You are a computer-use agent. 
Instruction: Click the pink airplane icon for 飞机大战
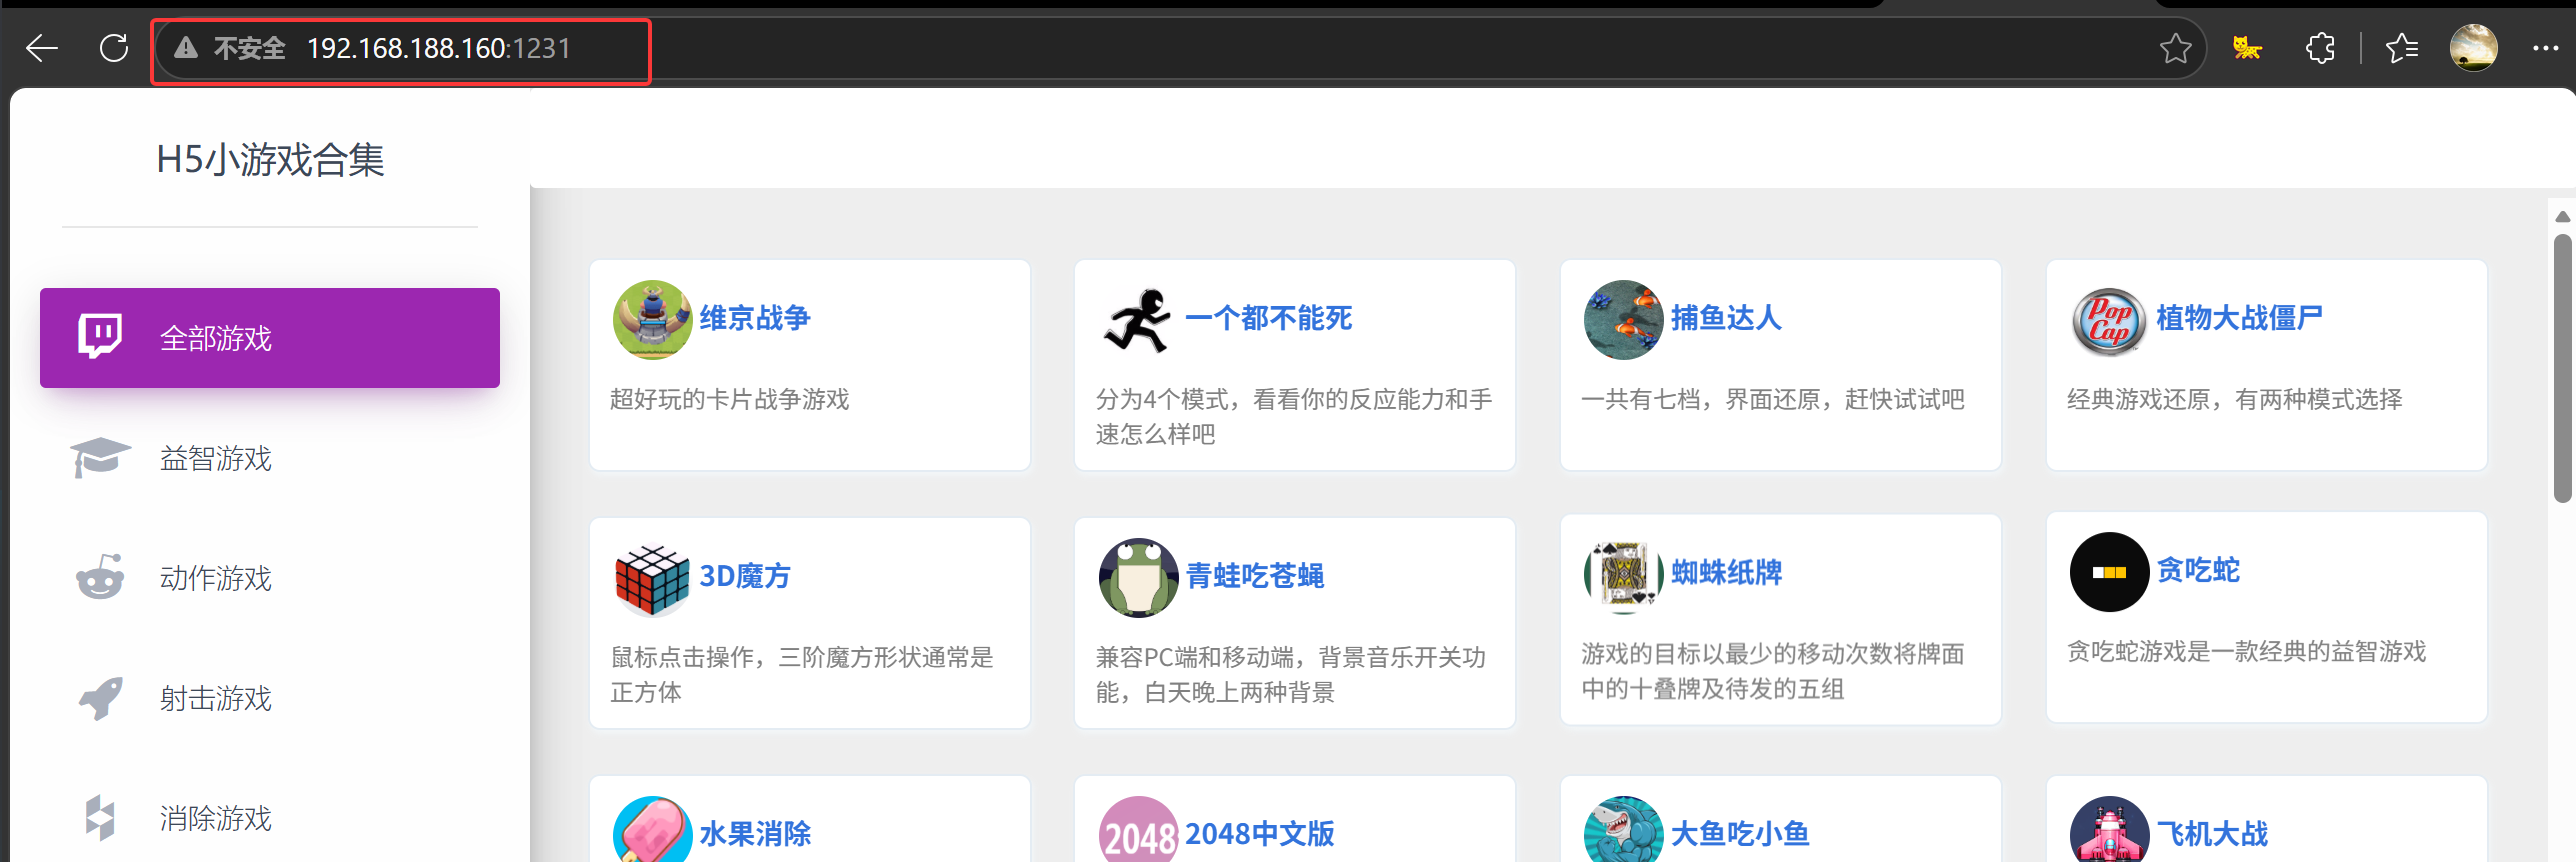pyautogui.click(x=2109, y=830)
